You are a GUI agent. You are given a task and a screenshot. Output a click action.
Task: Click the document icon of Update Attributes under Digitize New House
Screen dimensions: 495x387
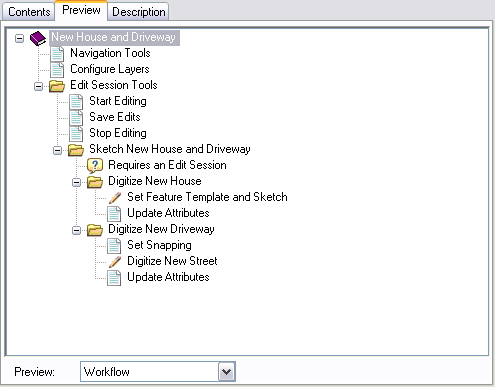coord(114,213)
